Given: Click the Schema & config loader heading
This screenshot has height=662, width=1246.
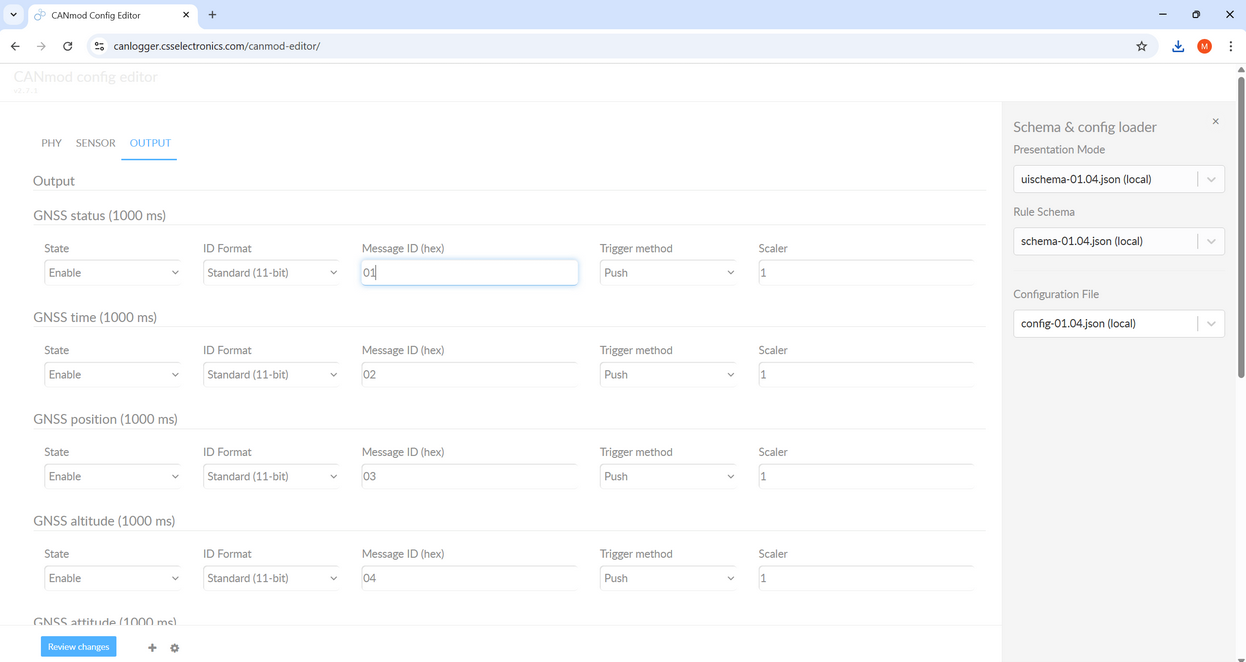Looking at the screenshot, I should (x=1085, y=127).
